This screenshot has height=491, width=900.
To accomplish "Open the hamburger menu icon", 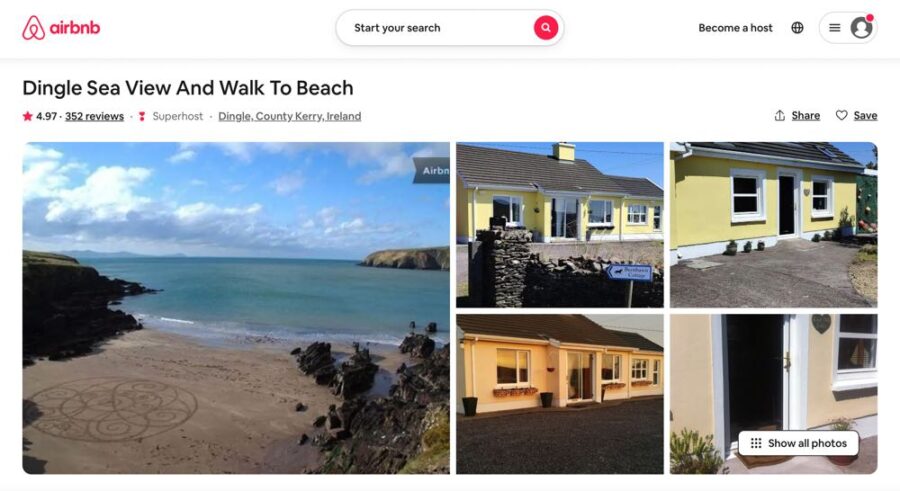I will tap(835, 28).
